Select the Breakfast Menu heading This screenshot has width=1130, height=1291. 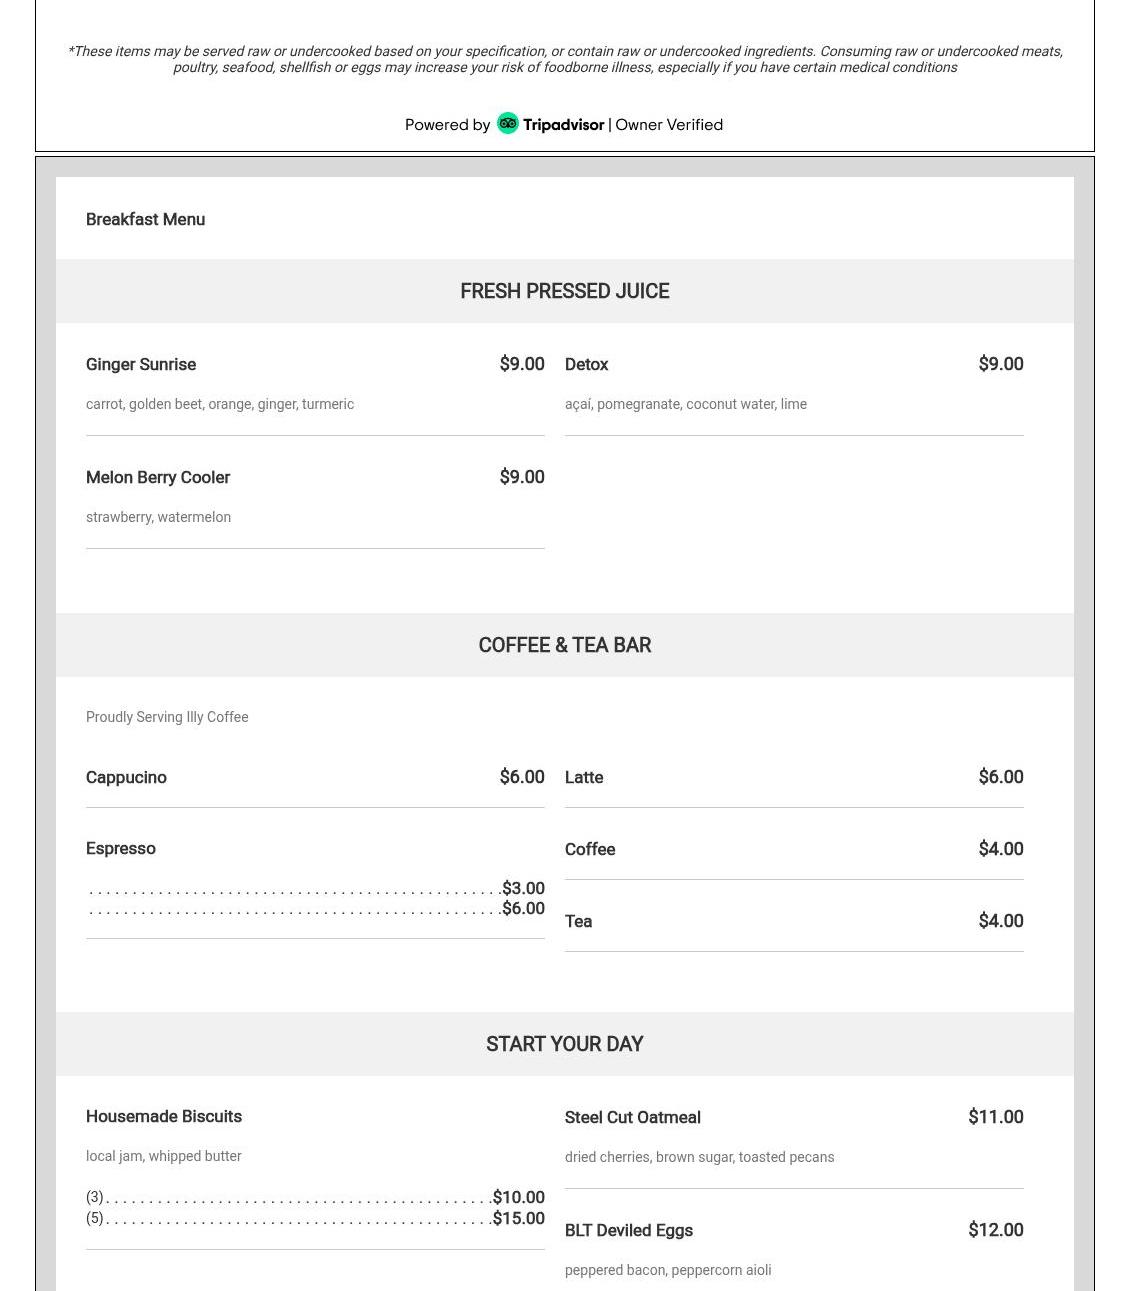tap(145, 219)
